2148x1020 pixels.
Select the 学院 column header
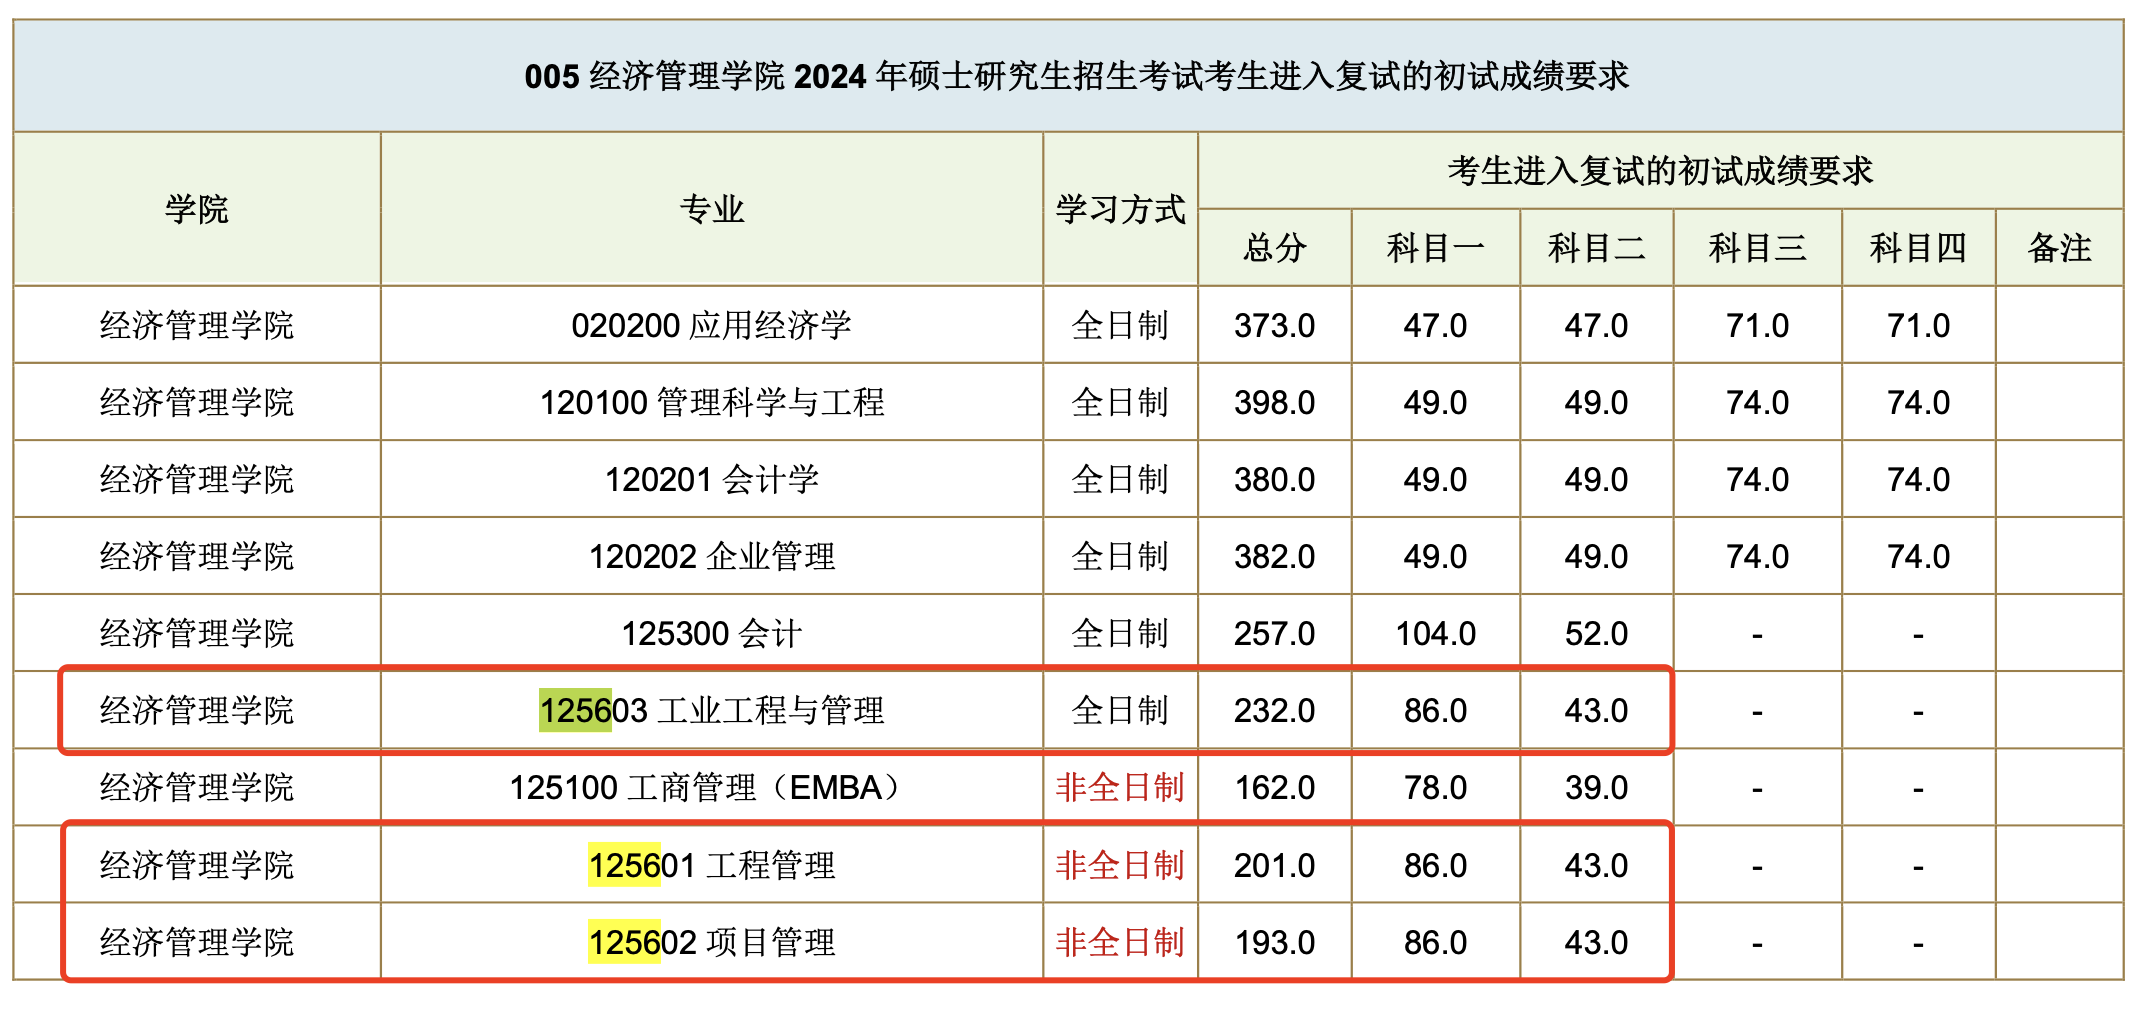pyautogui.click(x=197, y=209)
